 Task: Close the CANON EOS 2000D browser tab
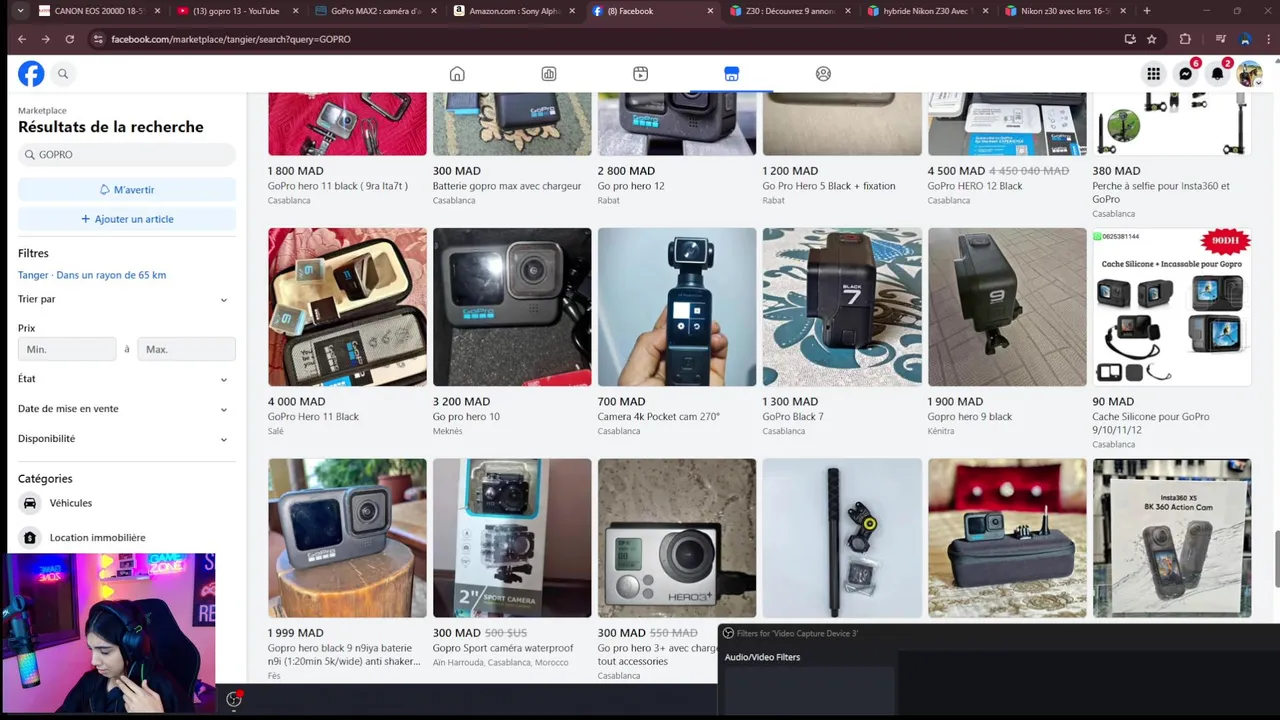[157, 11]
